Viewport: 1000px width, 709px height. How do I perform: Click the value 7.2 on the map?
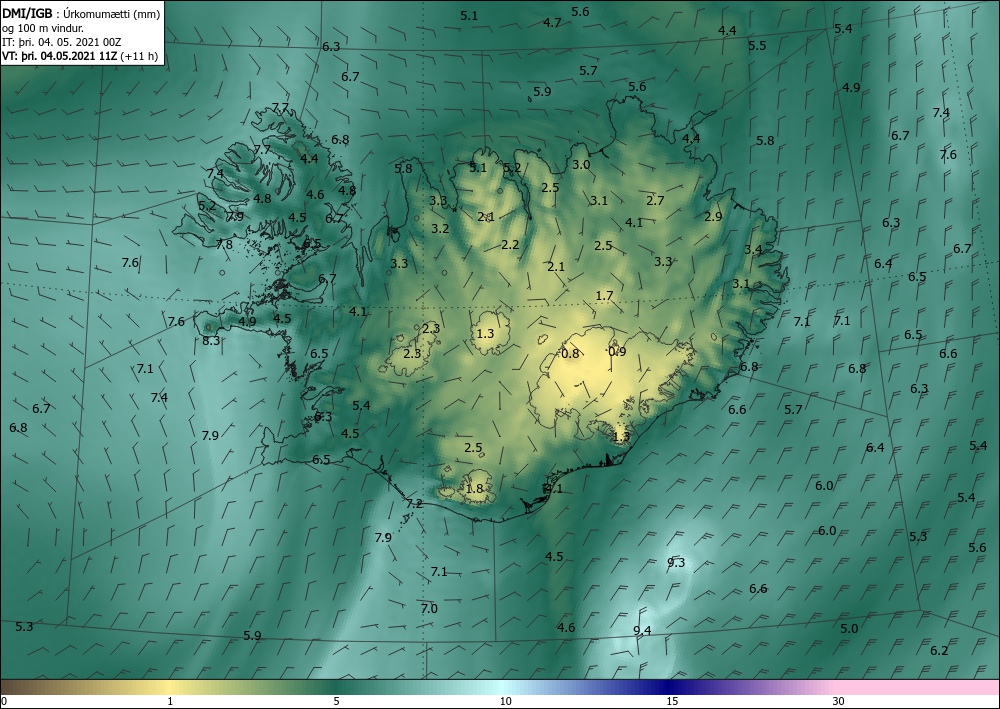pos(414,504)
